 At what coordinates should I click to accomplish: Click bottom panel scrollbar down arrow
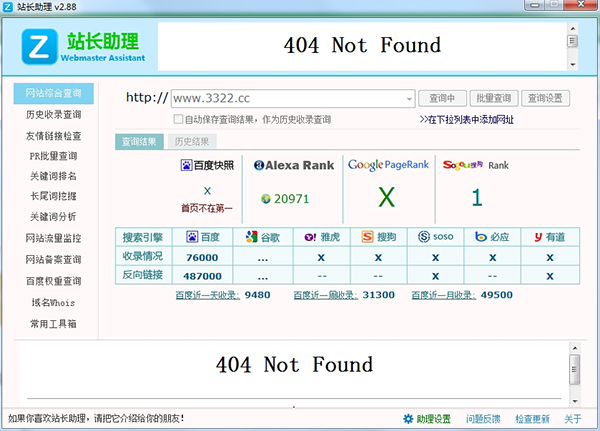pos(575,401)
